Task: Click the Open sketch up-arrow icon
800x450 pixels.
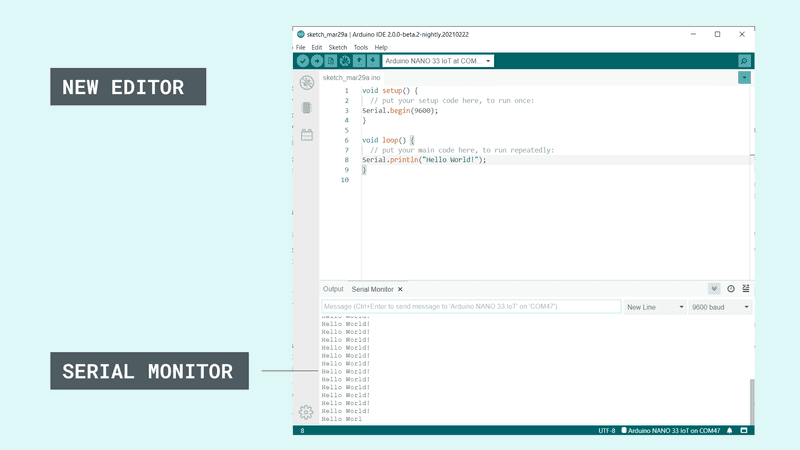Action: pyautogui.click(x=359, y=61)
